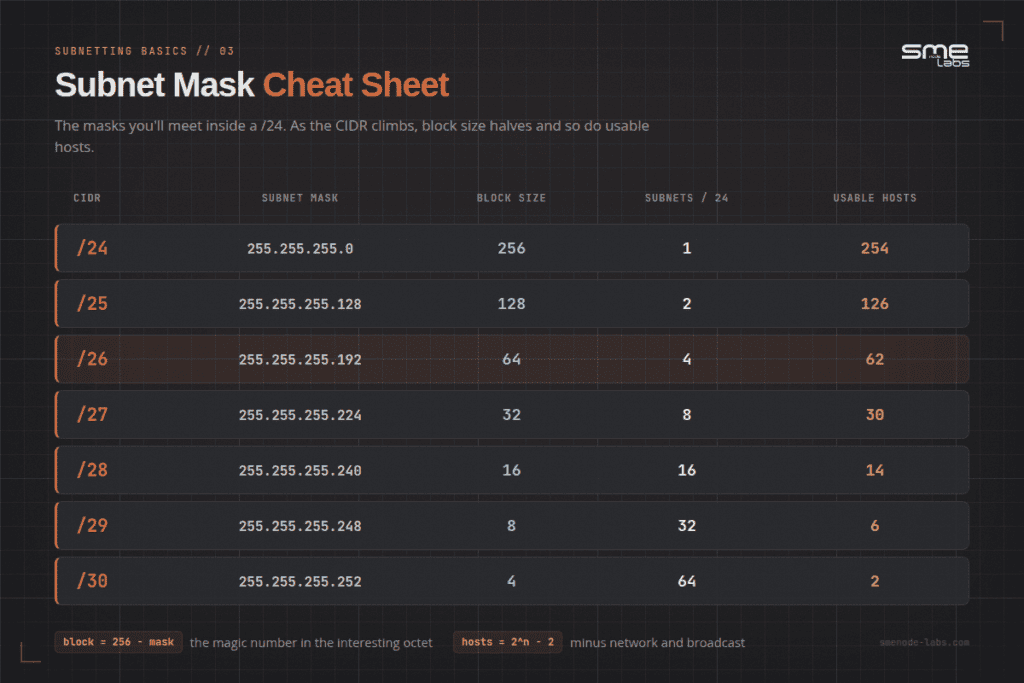1024x683 pixels.
Task: Select mask 255.255.255.128
Action: 300,304
